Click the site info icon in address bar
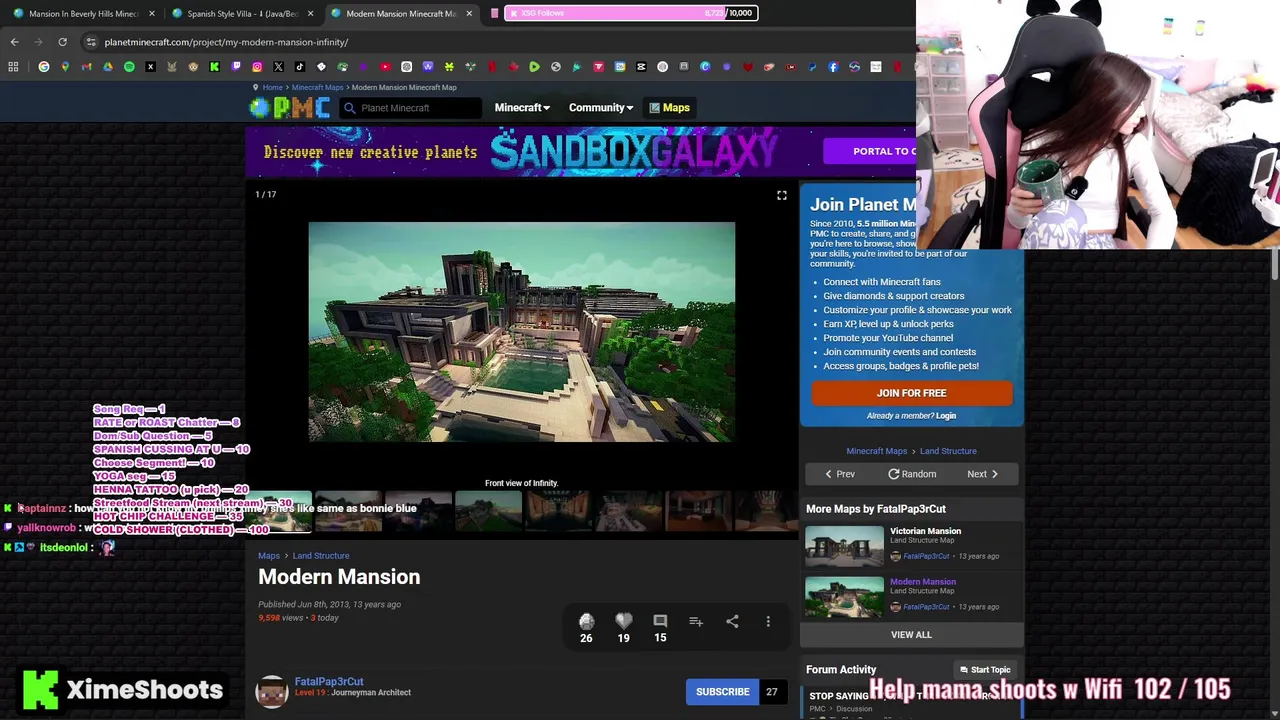This screenshot has width=1280, height=720. tap(91, 42)
